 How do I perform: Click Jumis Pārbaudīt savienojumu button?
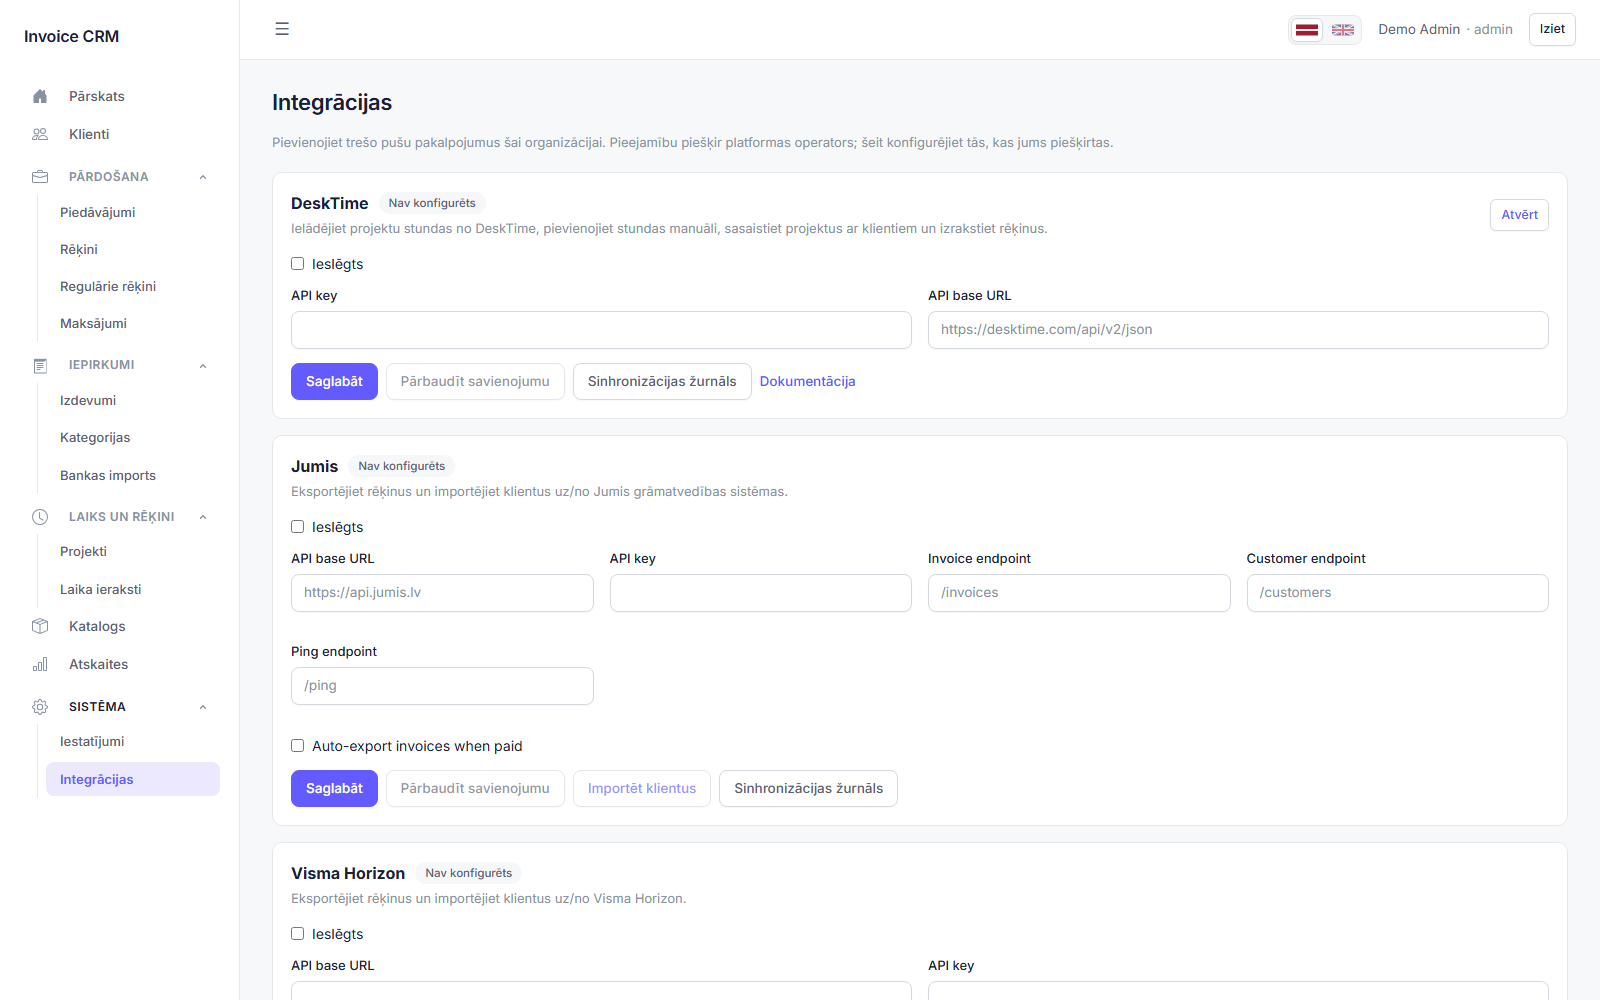point(475,788)
